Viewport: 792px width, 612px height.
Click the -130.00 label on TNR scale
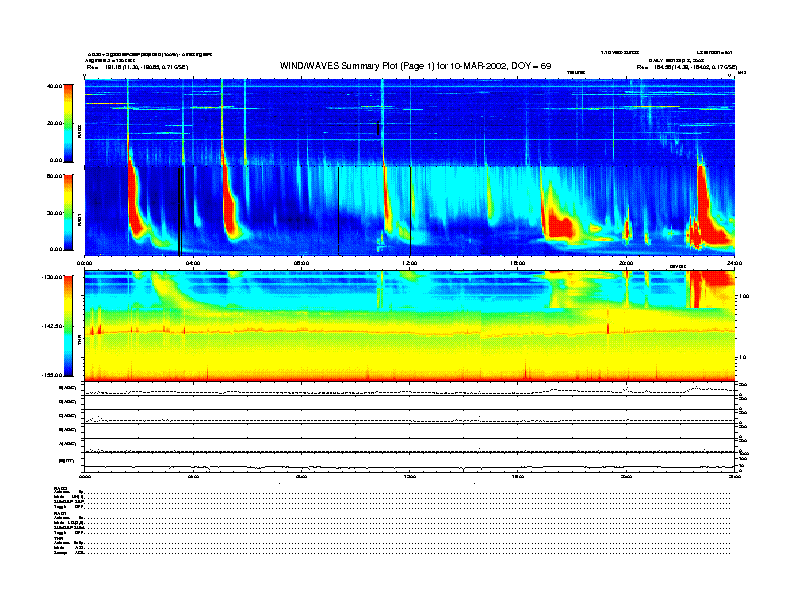point(52,277)
